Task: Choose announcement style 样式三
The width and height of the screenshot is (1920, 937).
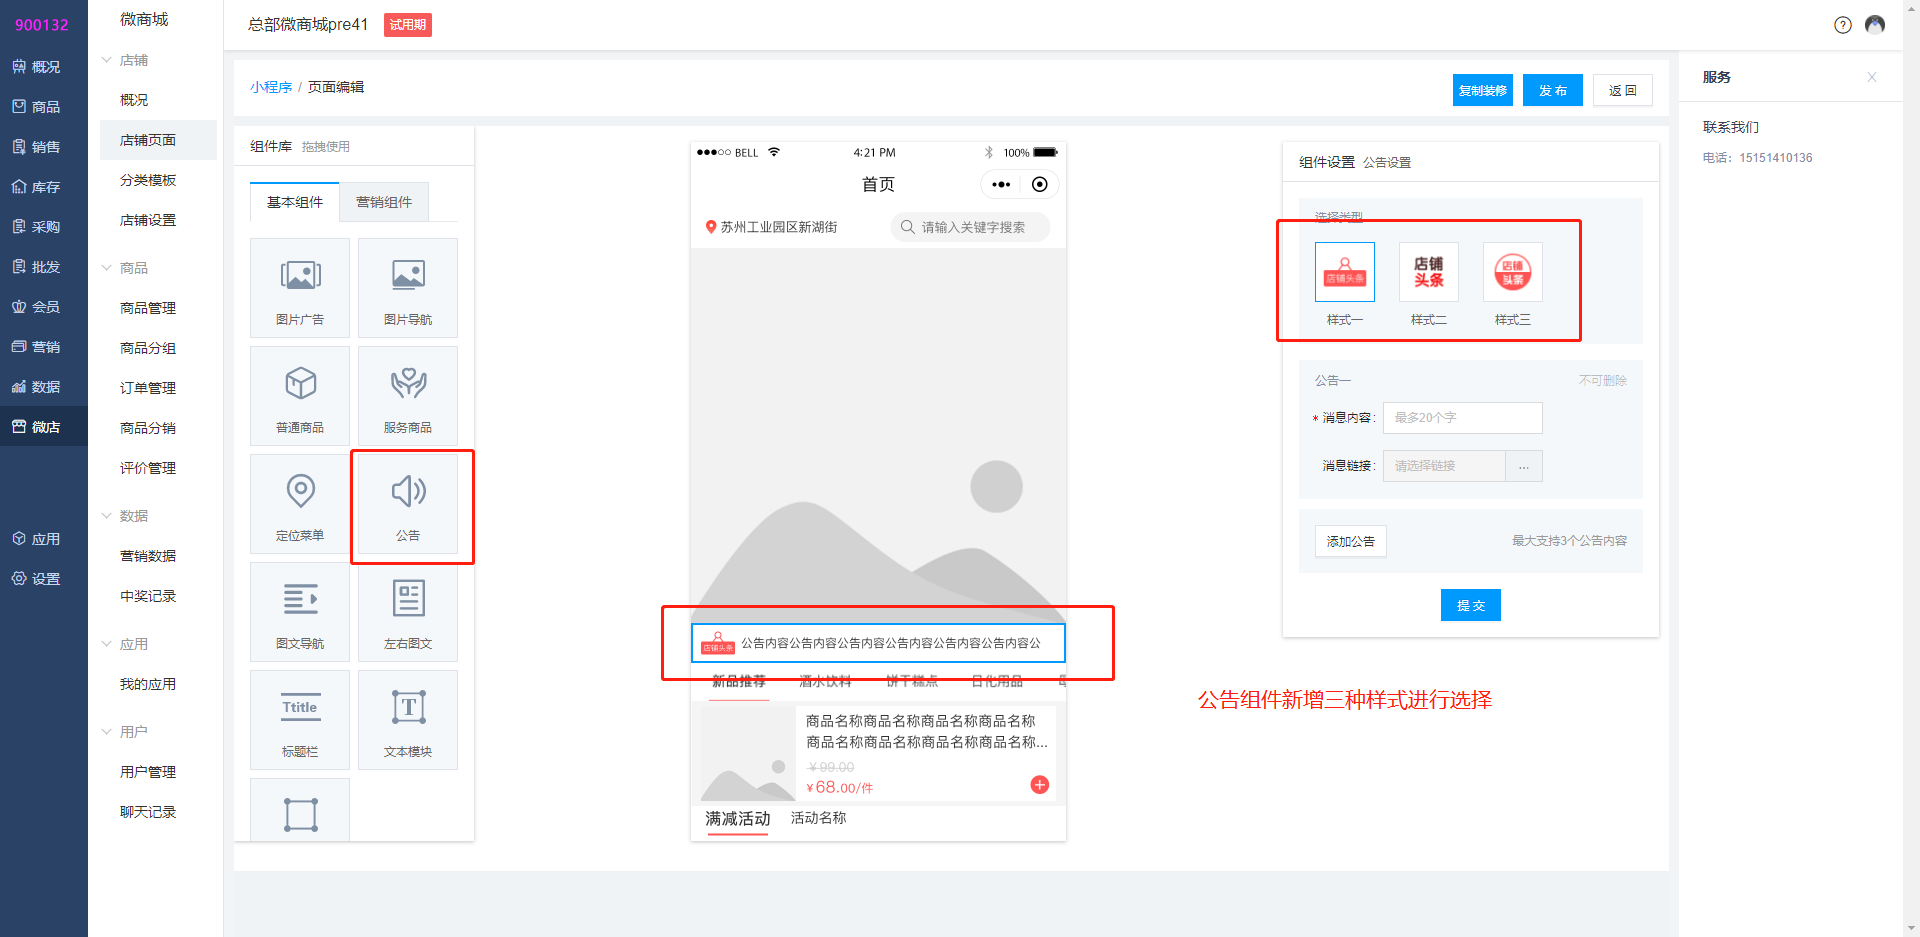Action: pyautogui.click(x=1512, y=272)
